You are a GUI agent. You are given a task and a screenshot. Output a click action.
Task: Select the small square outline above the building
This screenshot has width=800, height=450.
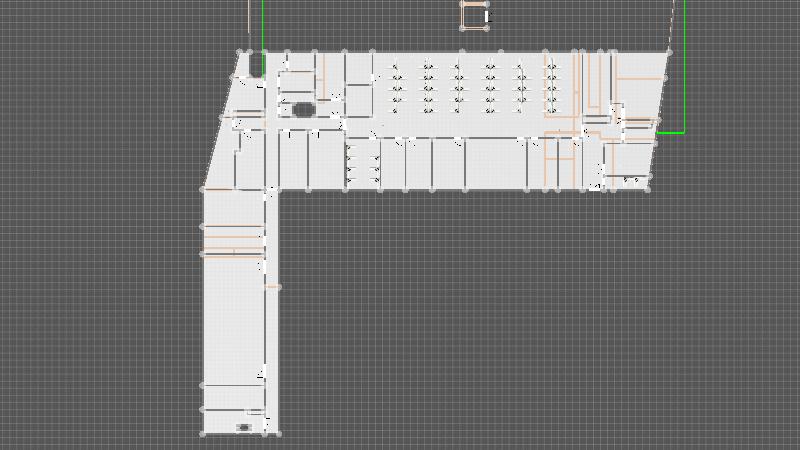473,16
